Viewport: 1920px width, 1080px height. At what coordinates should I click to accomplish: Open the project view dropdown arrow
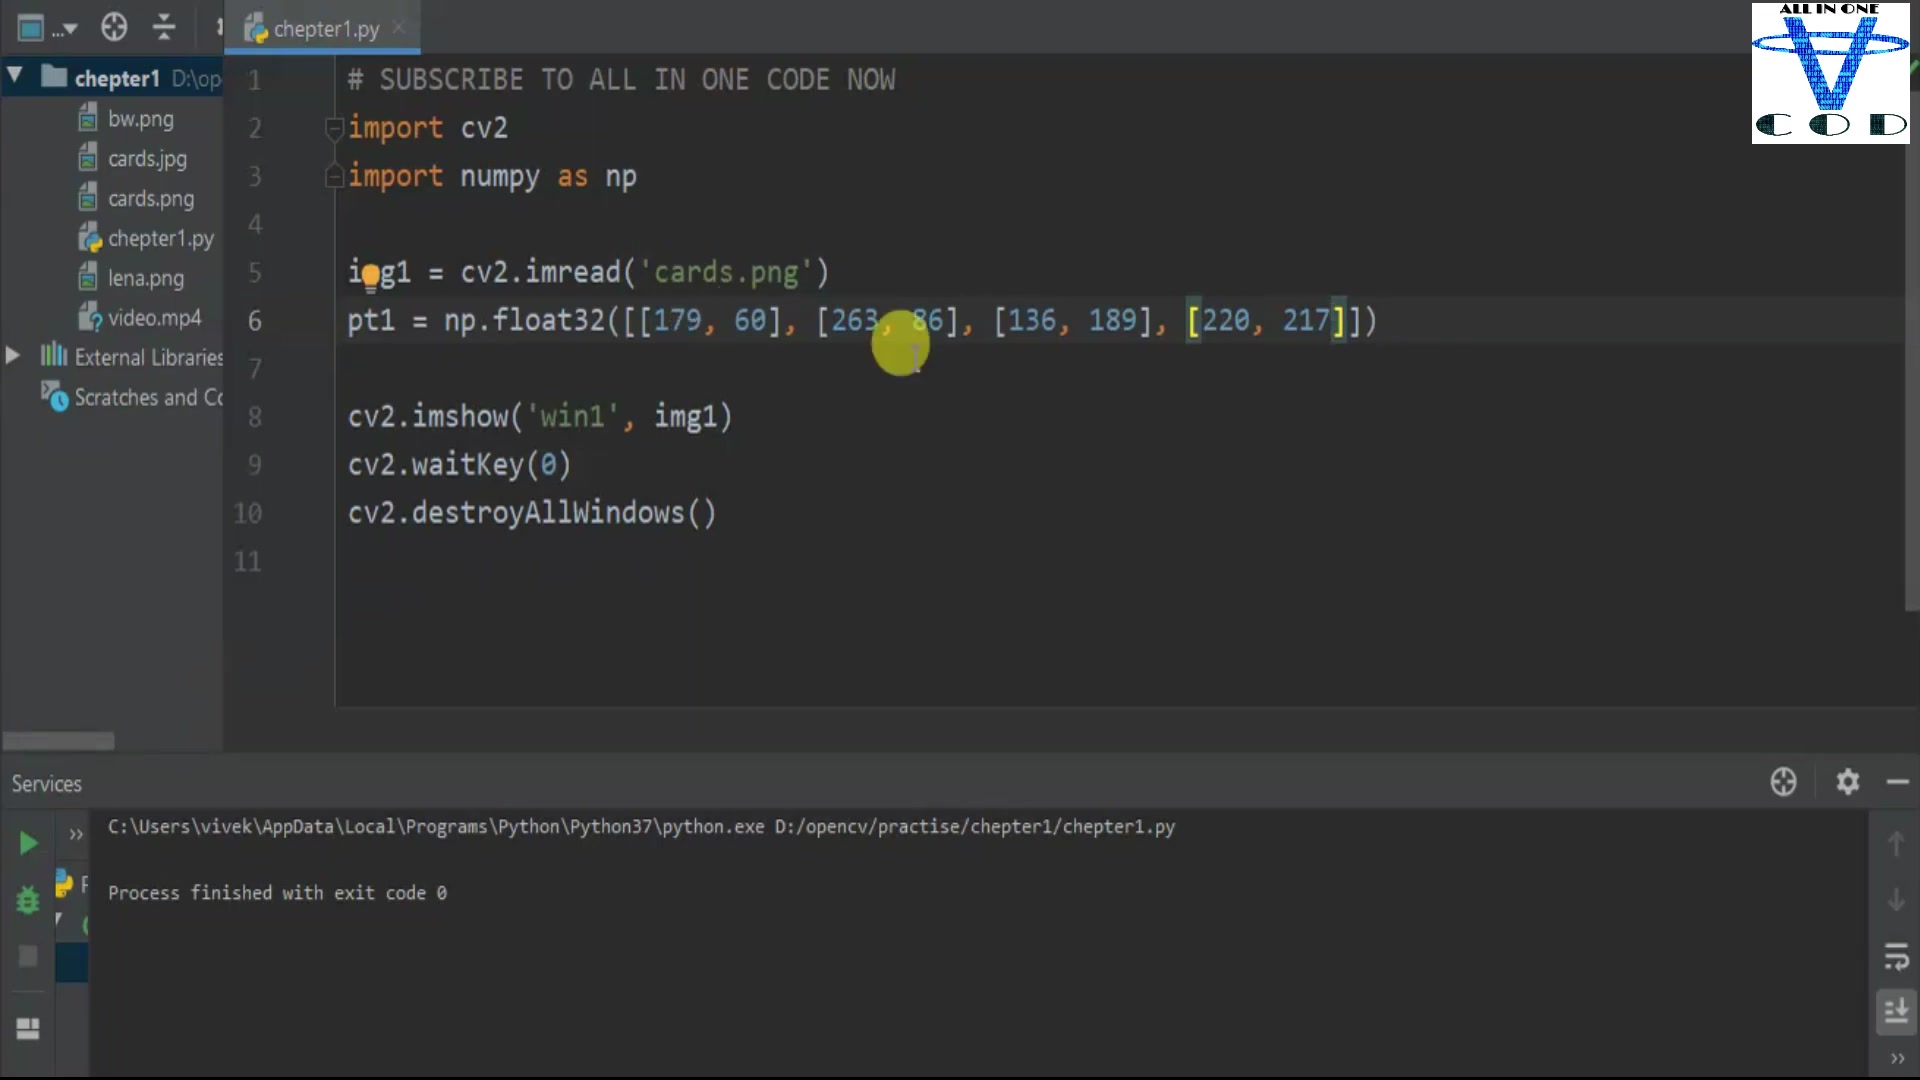click(x=70, y=29)
